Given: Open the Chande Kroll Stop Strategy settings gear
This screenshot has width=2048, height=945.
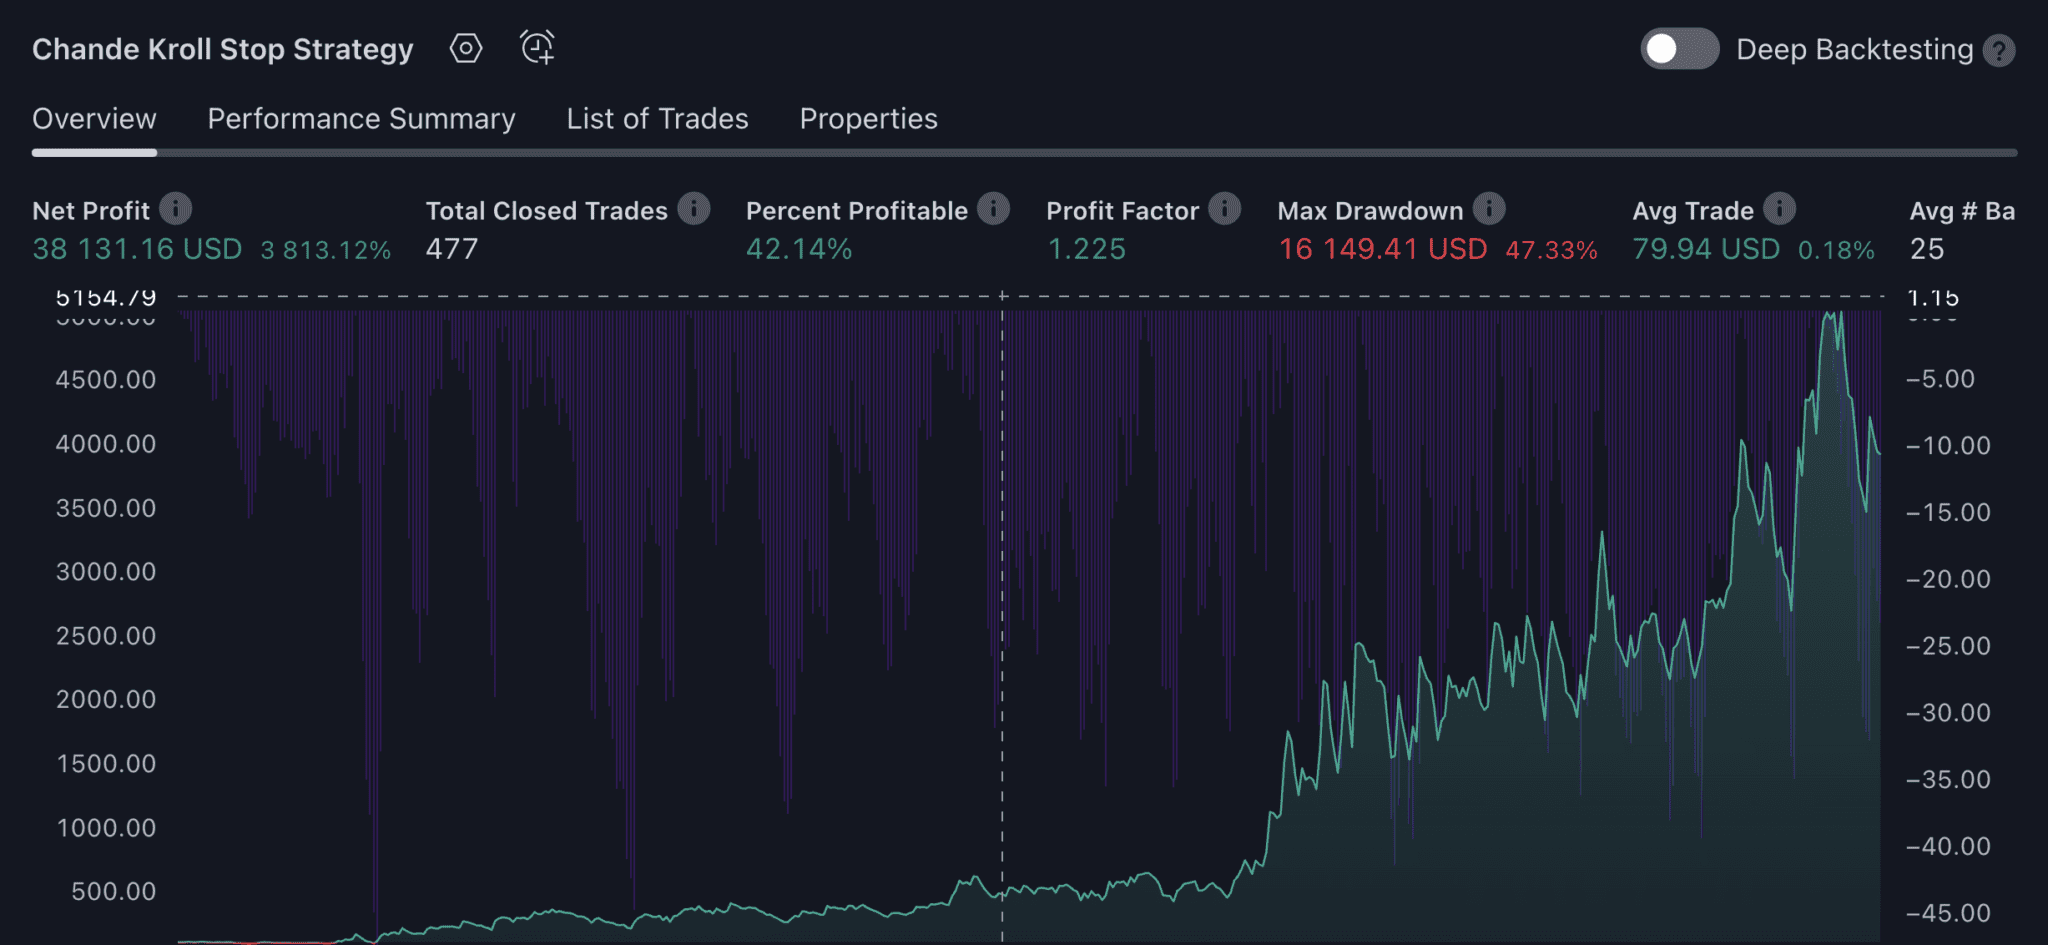Looking at the screenshot, I should click(466, 48).
